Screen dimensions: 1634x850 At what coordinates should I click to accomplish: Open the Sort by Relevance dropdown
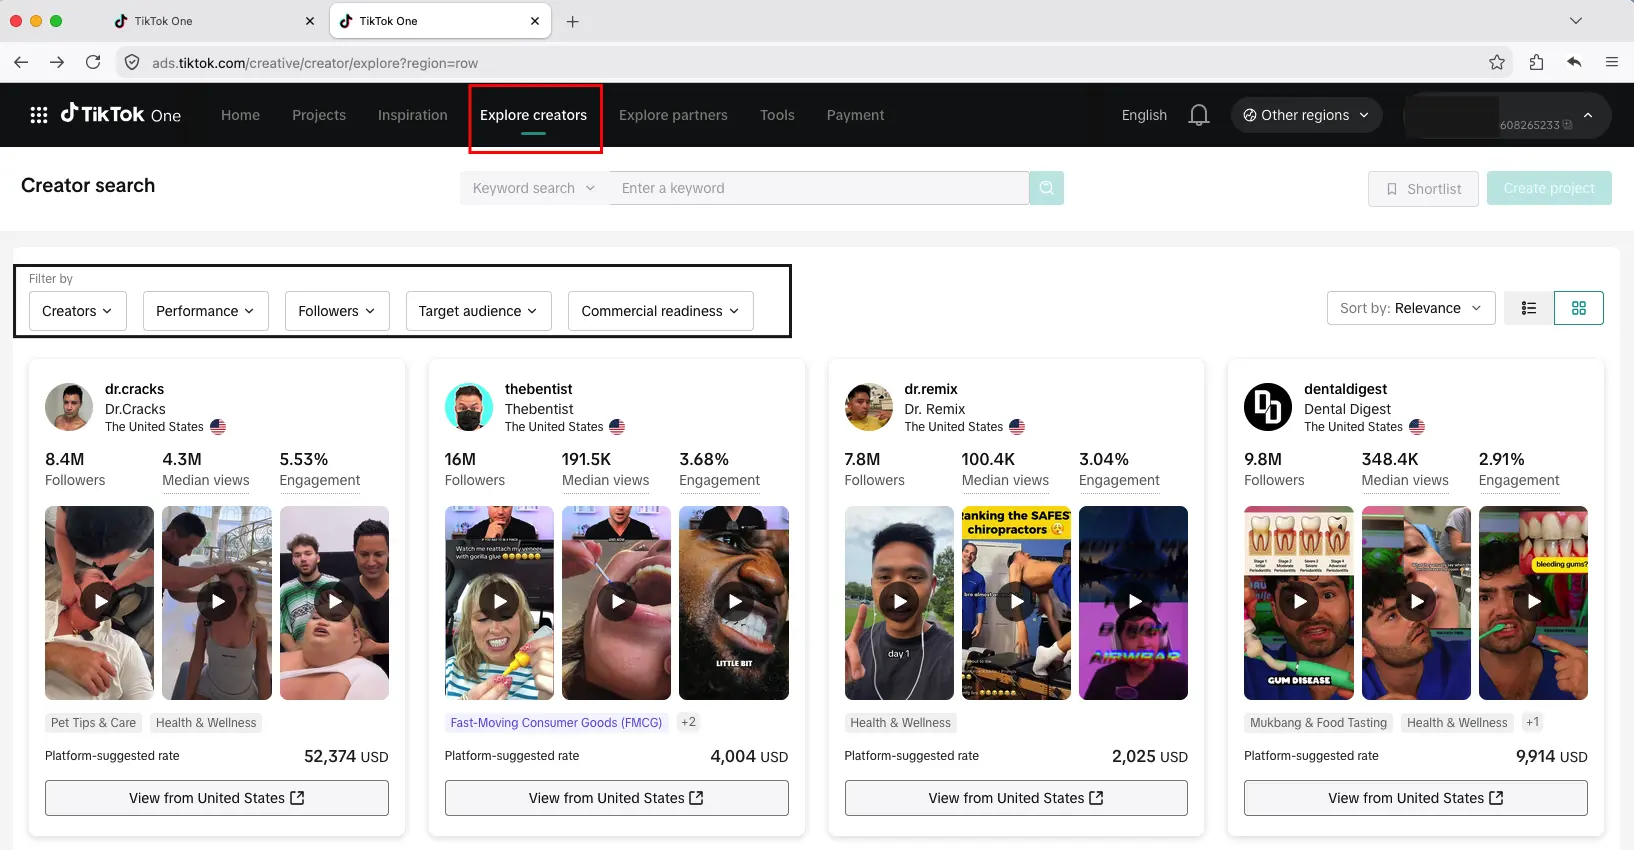pyautogui.click(x=1411, y=308)
